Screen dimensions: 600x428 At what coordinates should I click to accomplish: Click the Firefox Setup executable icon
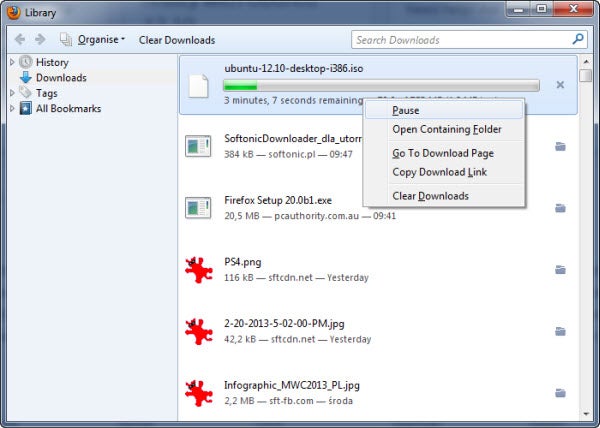(x=198, y=208)
